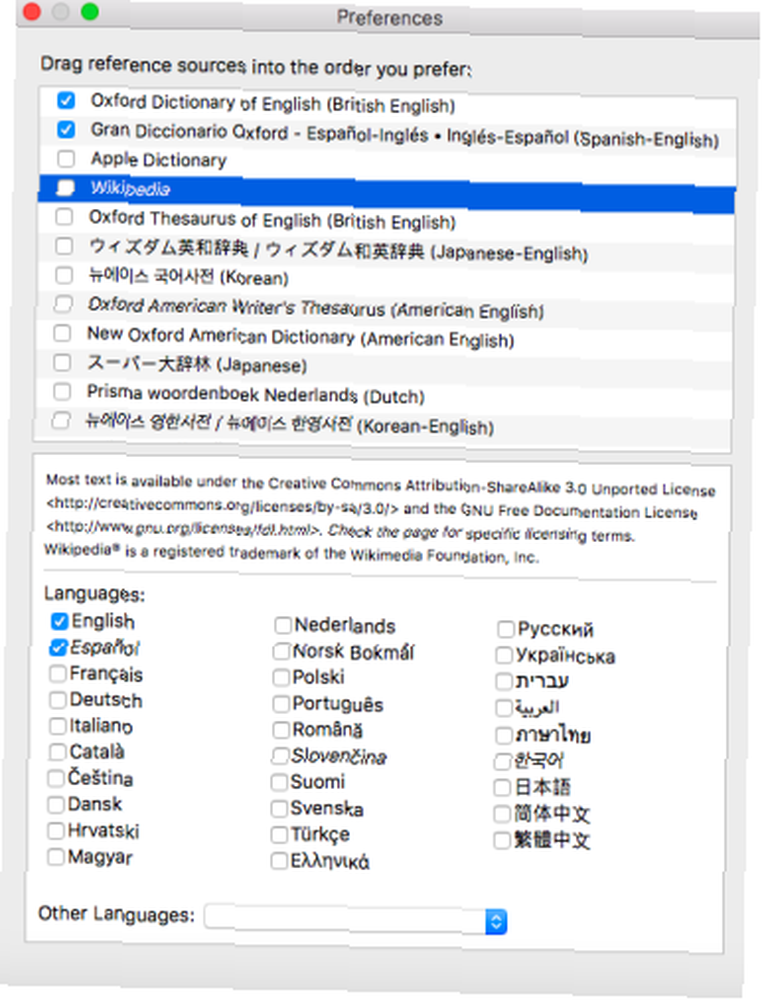Click the Other Languages combo field
This screenshot has width=762, height=1000.
tap(355, 919)
